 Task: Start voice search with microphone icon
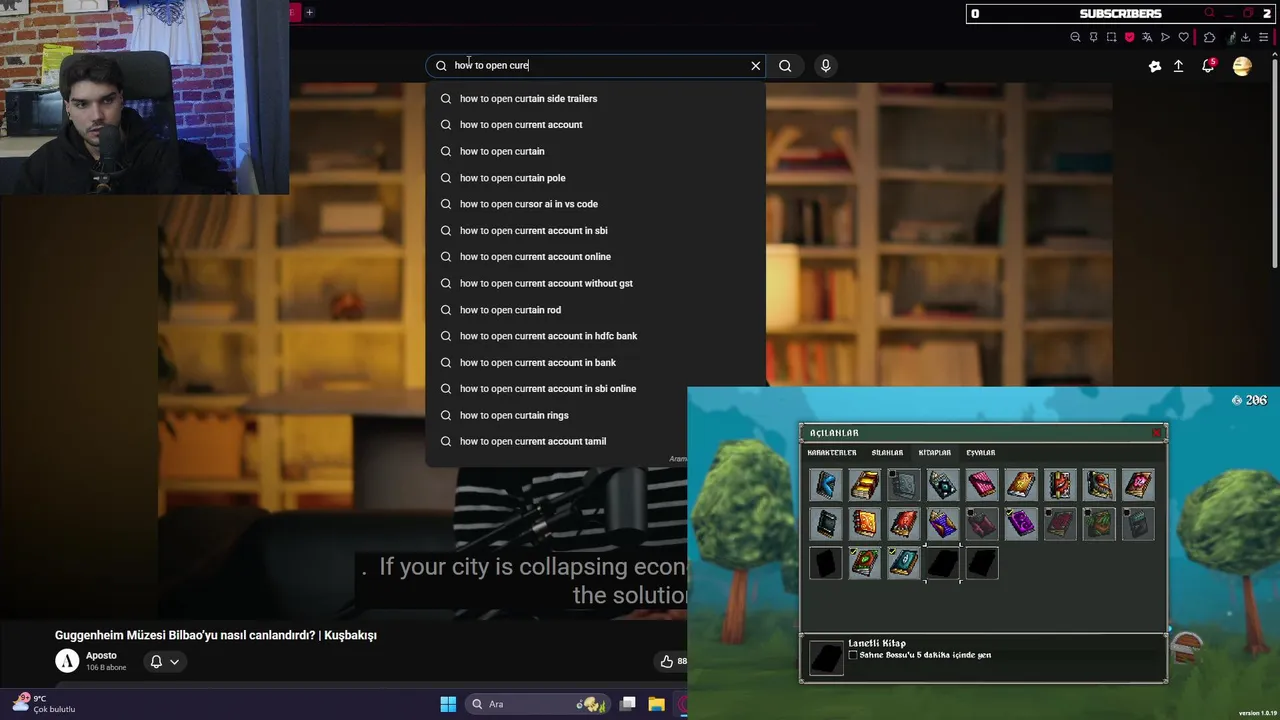pos(825,66)
